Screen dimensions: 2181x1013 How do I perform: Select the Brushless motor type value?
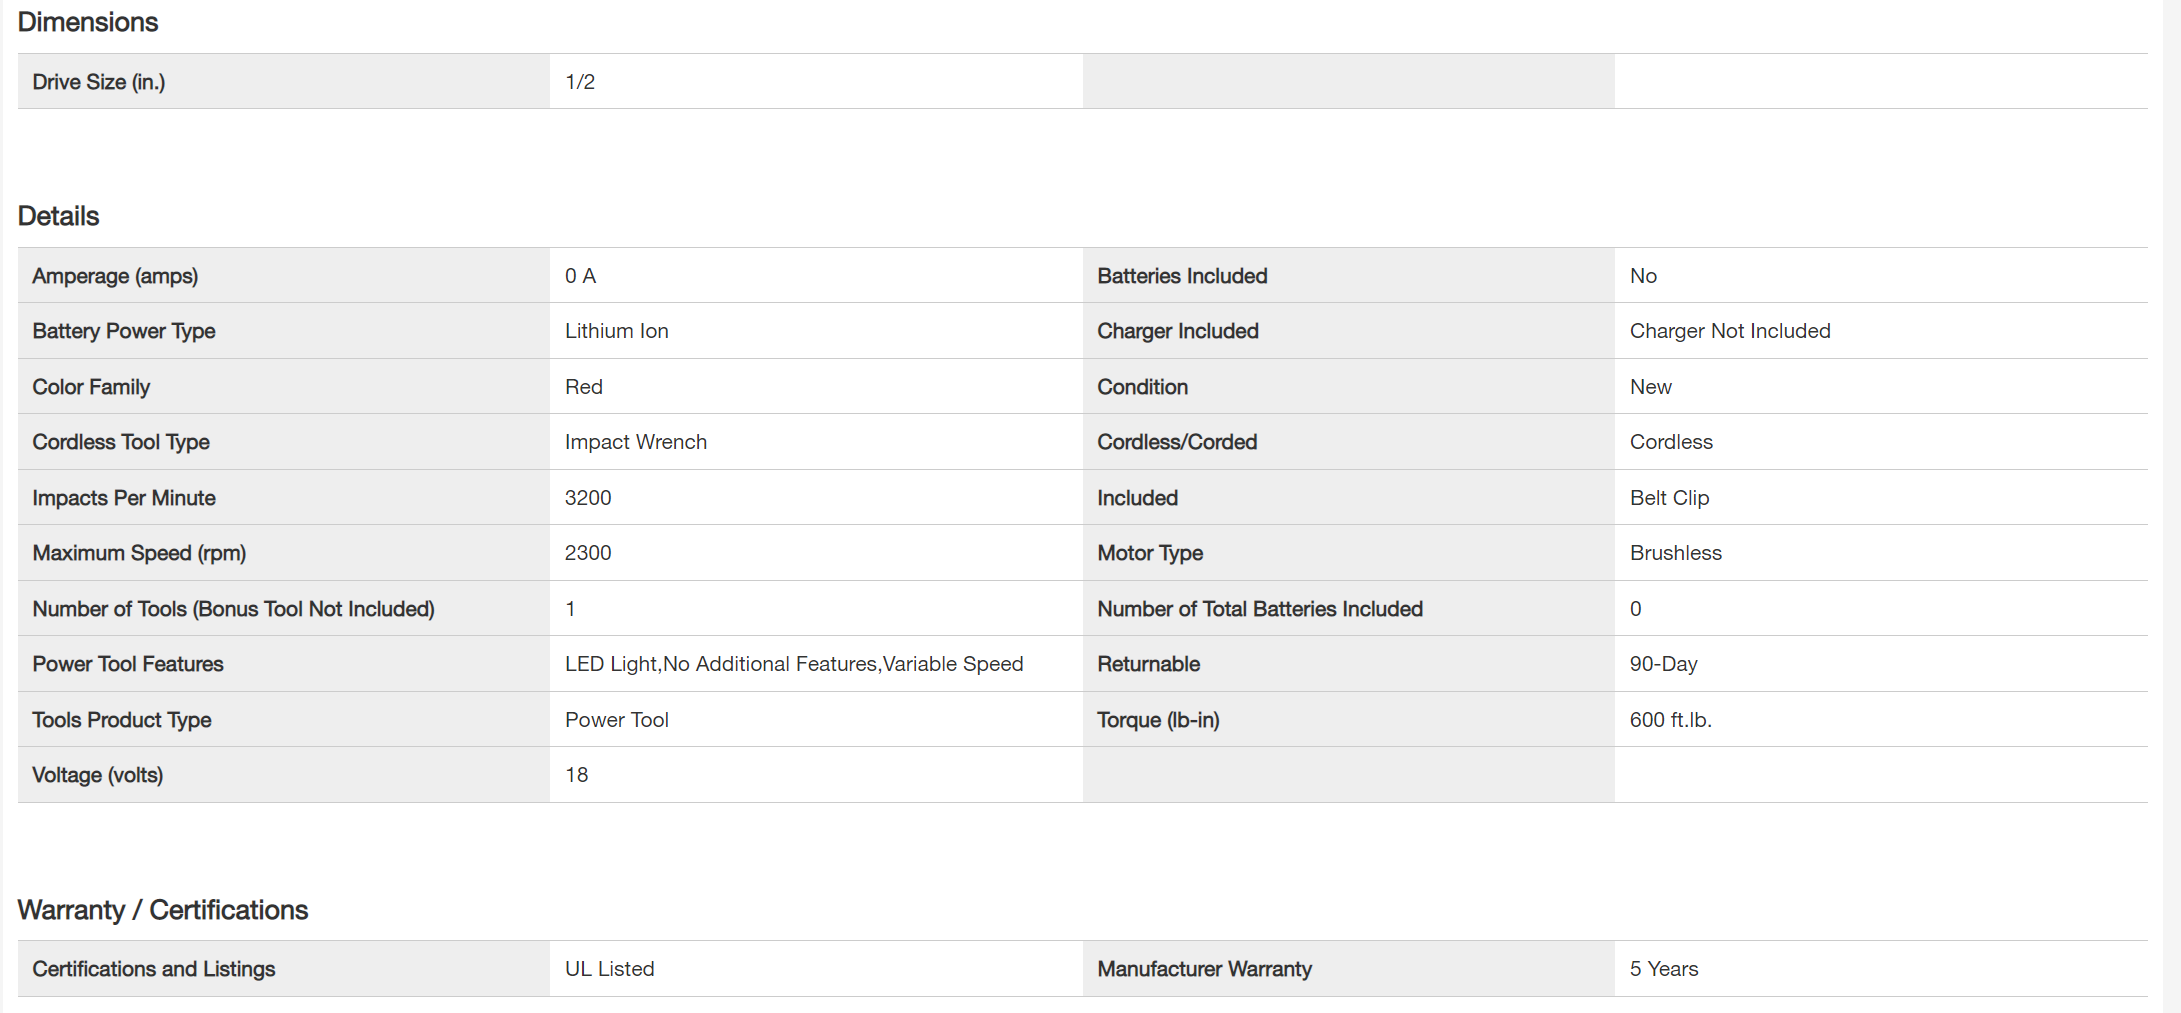pos(1675,553)
